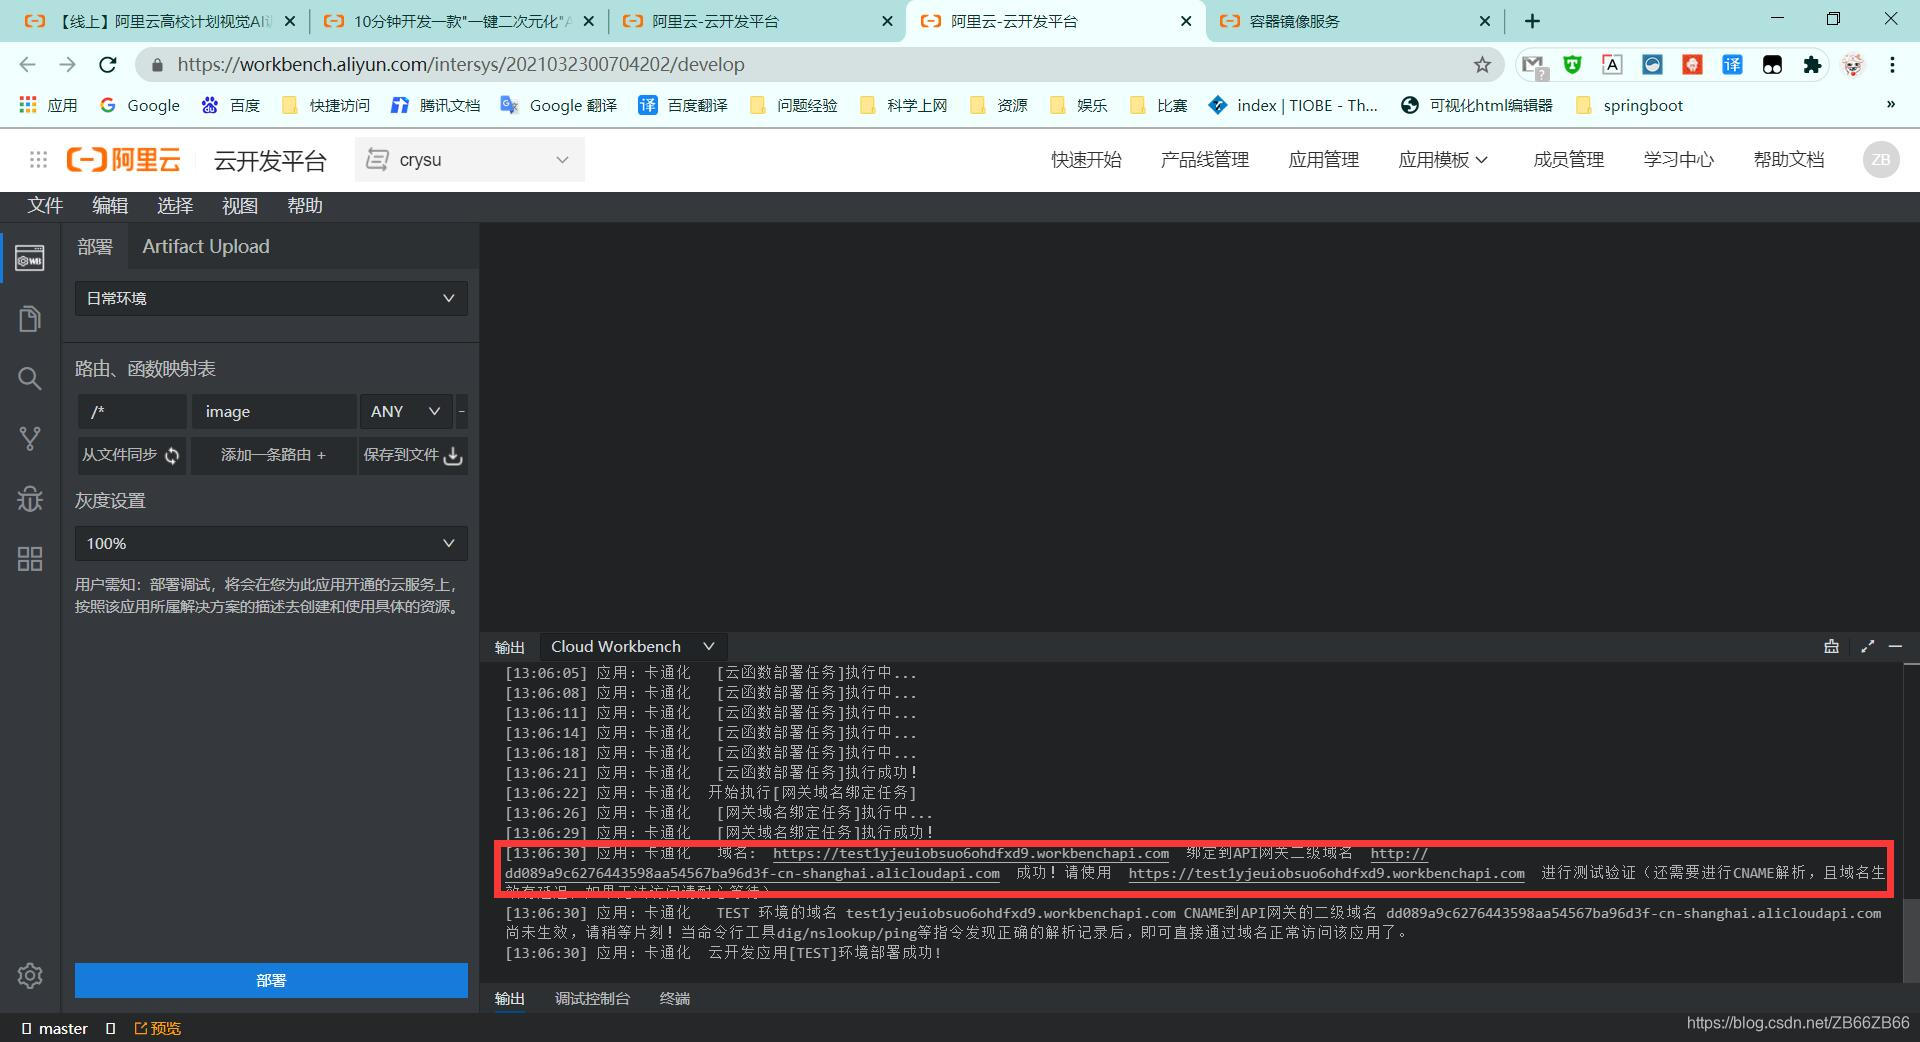Maximize the output panel with the expand icon

point(1867,646)
